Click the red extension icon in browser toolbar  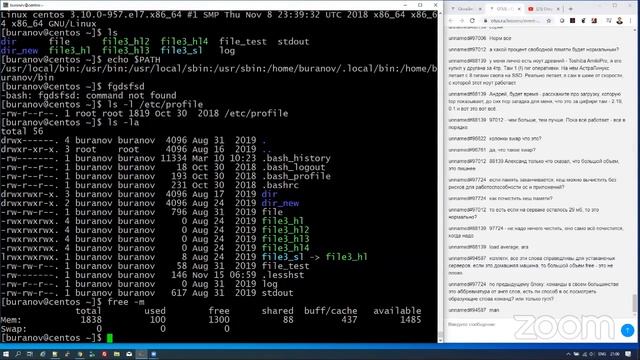[x=594, y=20]
